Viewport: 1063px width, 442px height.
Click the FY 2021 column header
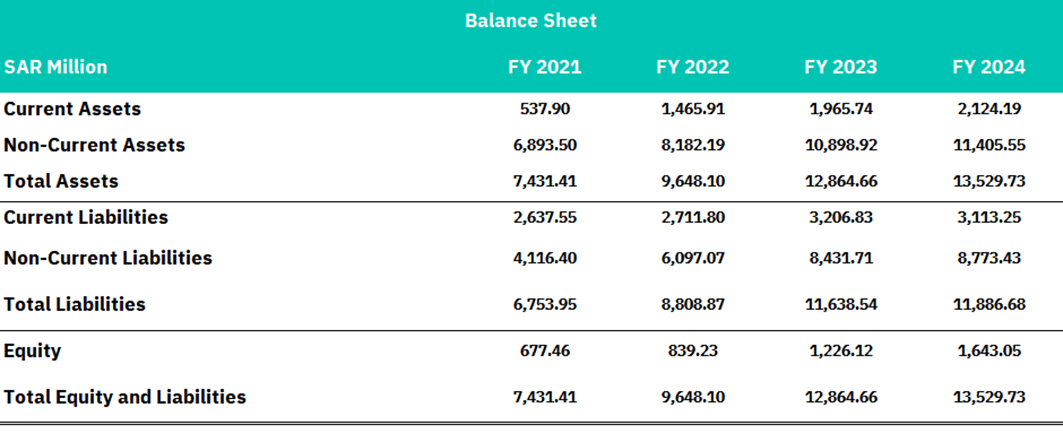pos(545,67)
